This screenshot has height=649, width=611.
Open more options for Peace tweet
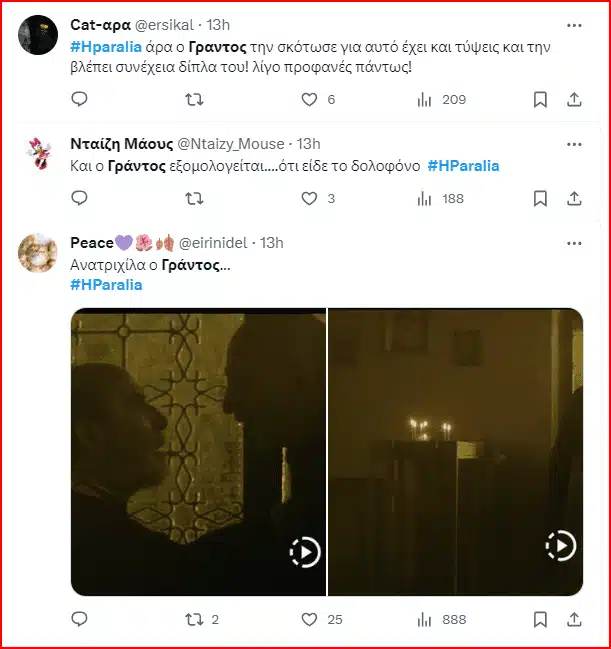574,243
